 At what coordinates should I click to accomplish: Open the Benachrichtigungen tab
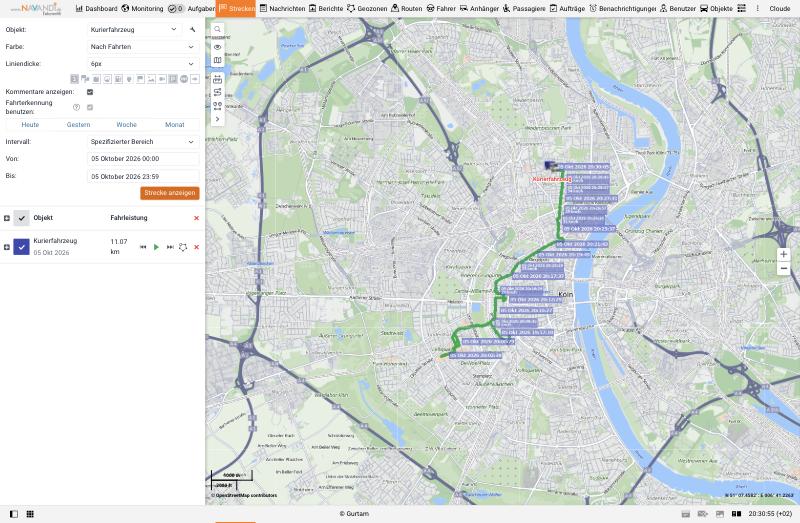623,9
